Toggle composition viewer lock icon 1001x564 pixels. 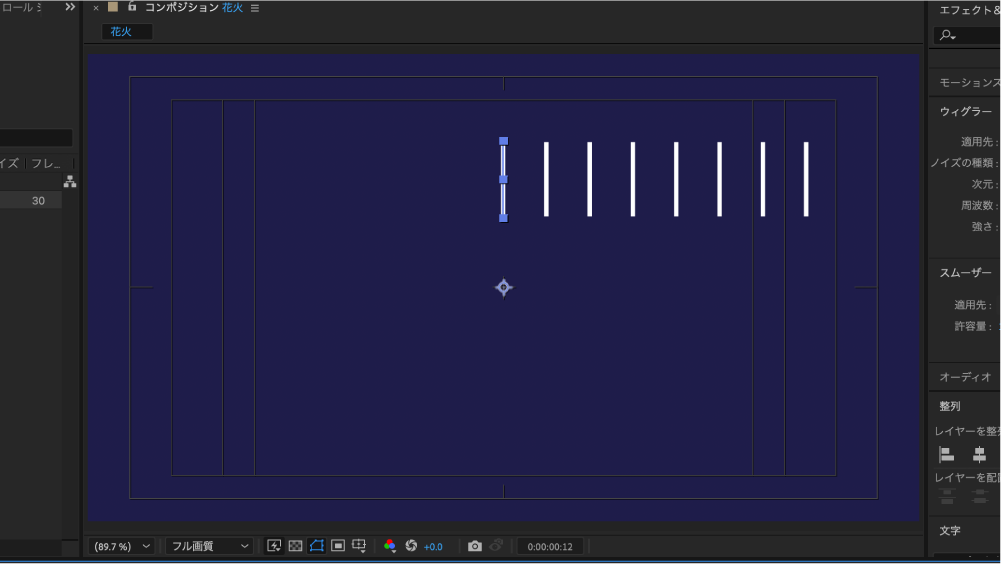pos(132,7)
